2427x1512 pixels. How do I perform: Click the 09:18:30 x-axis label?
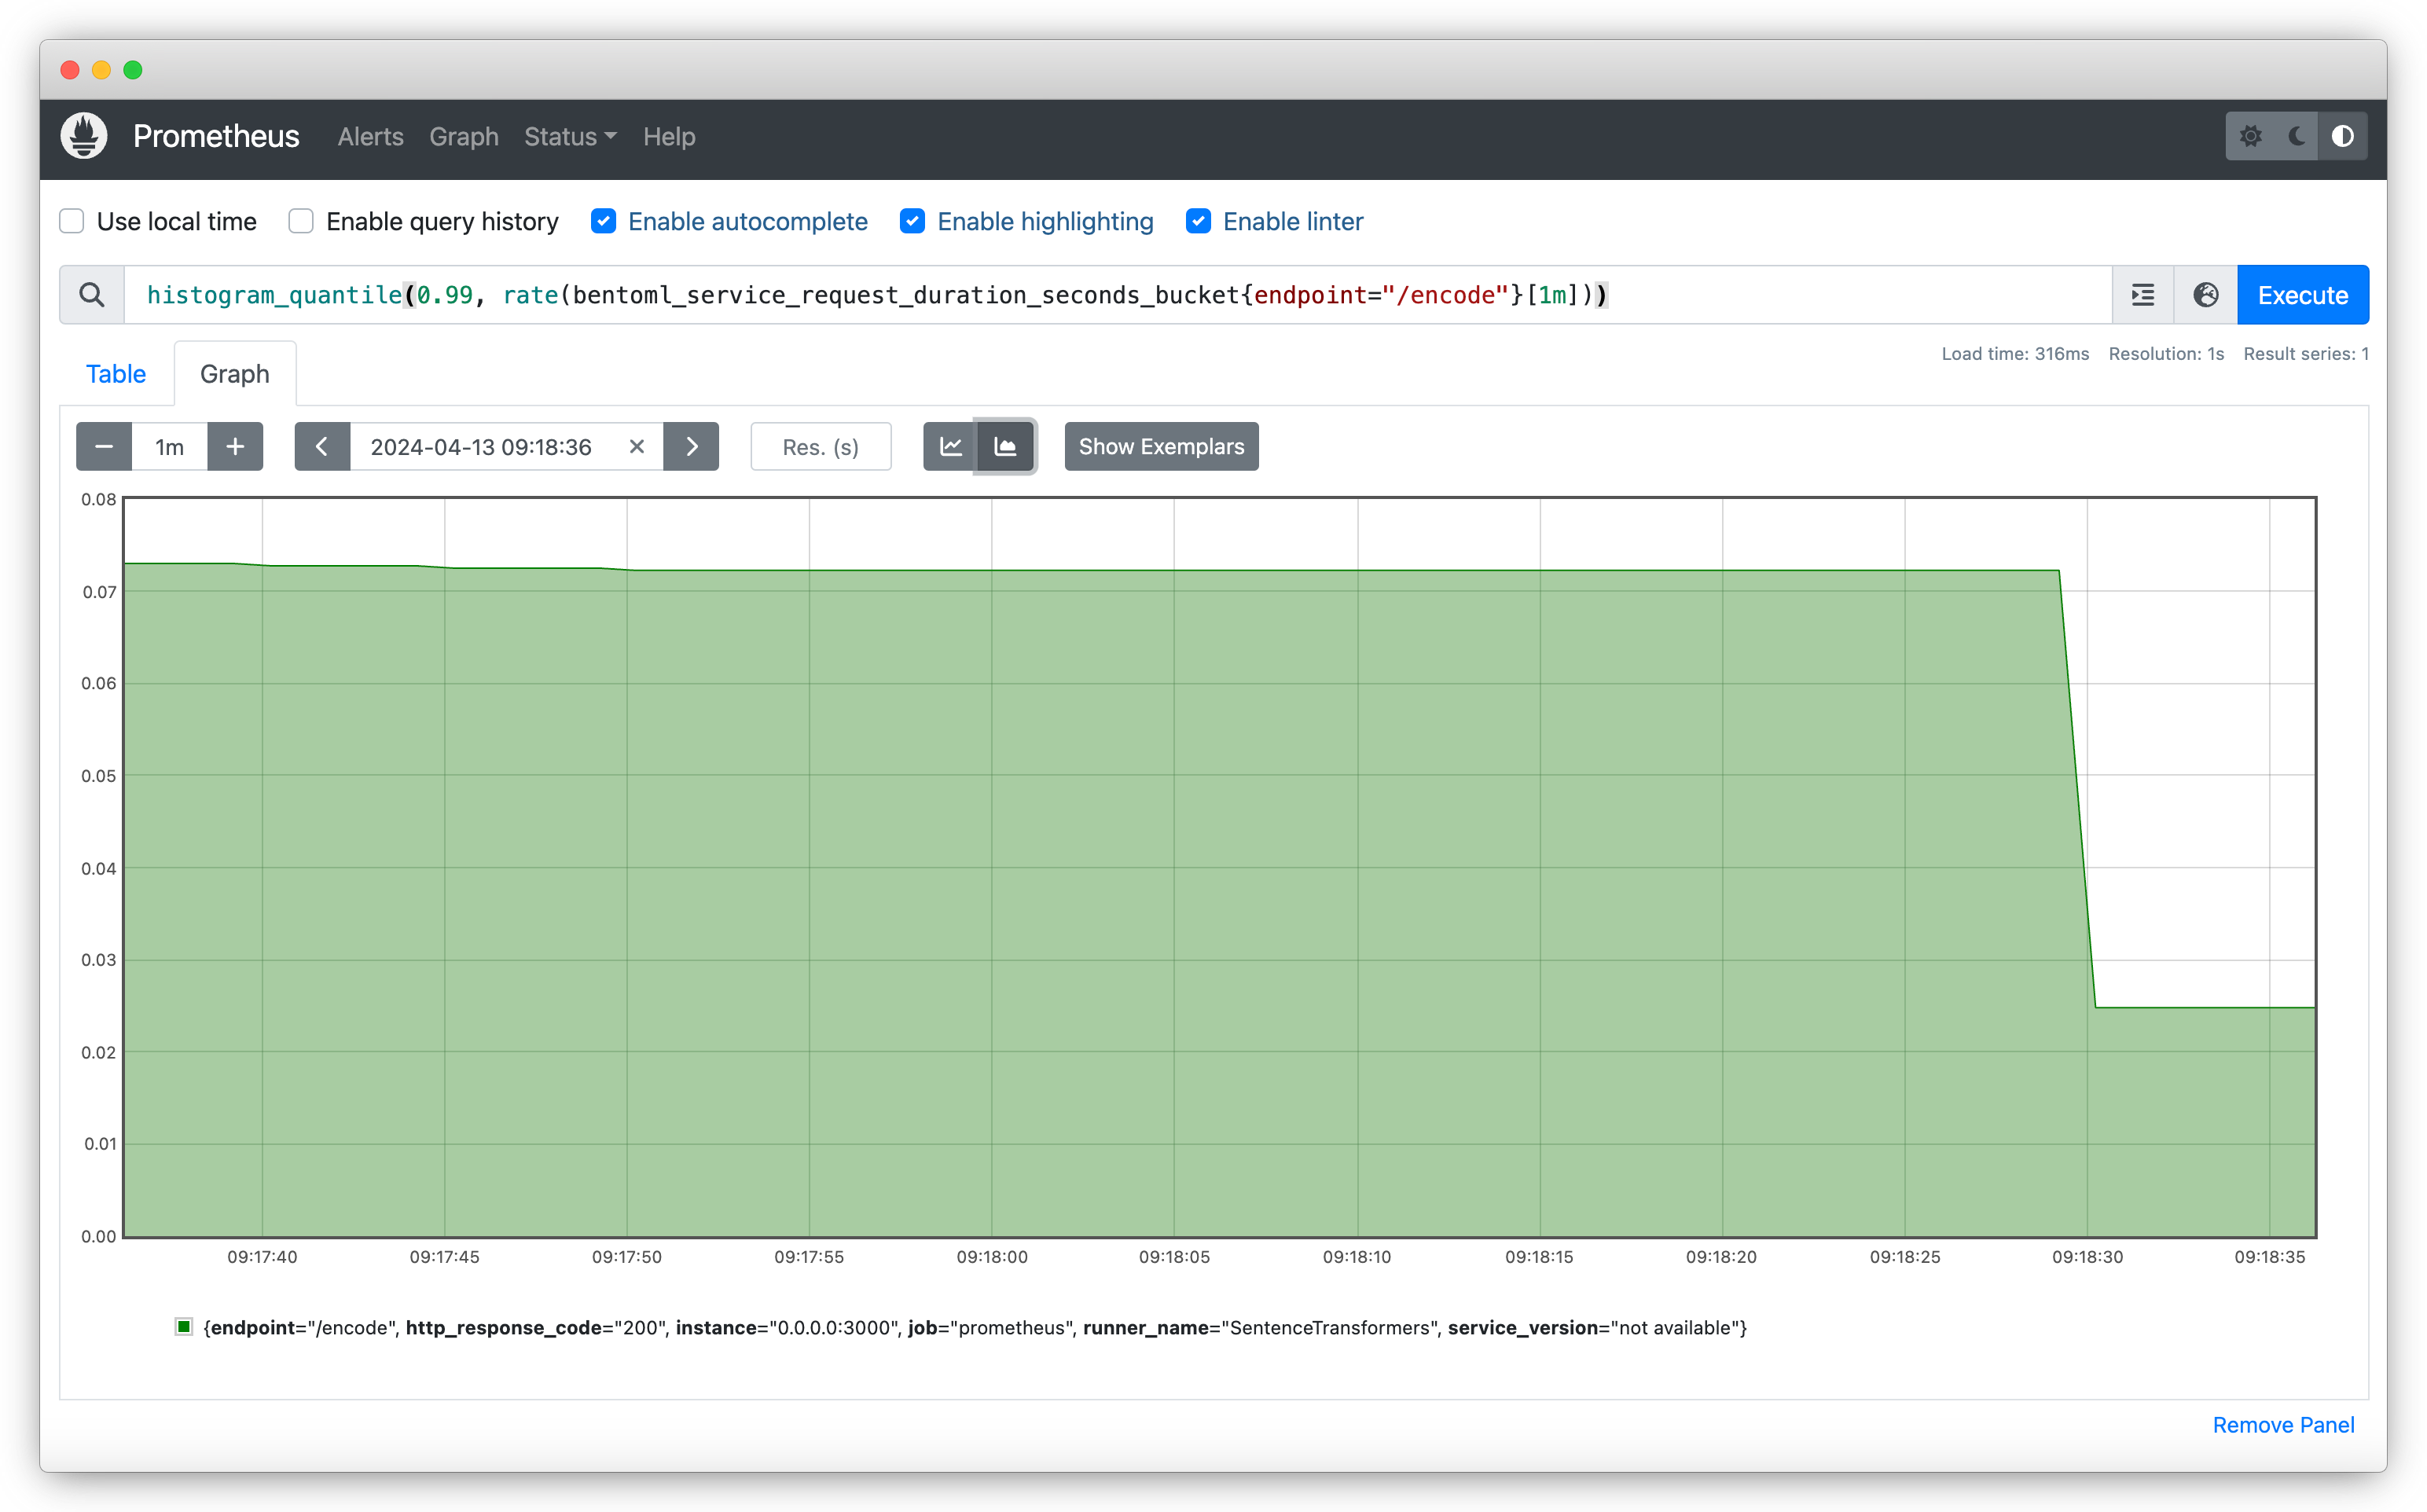point(2087,1257)
